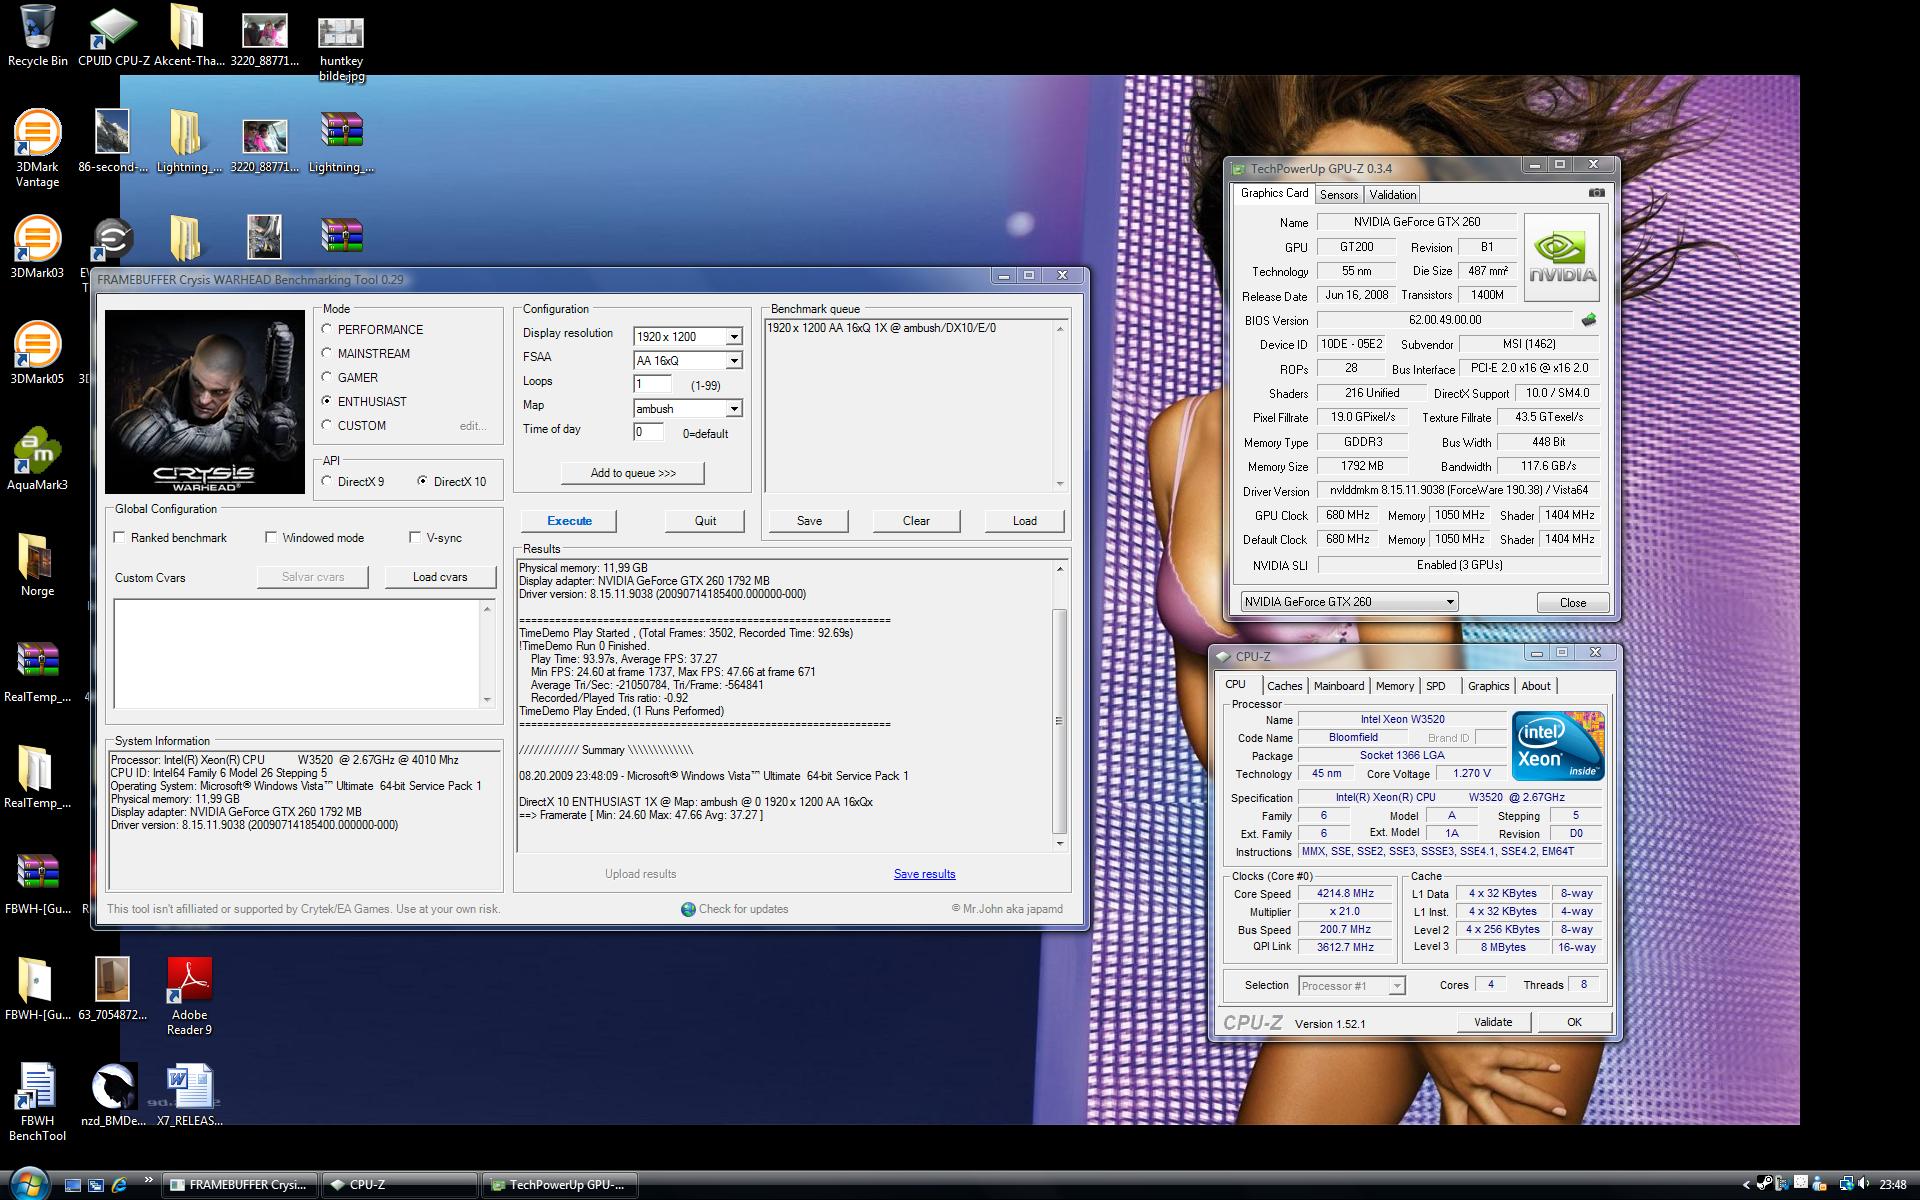Open the huntkey bilde.jpg image file
Image resolution: width=1920 pixels, height=1200 pixels.
[x=341, y=49]
